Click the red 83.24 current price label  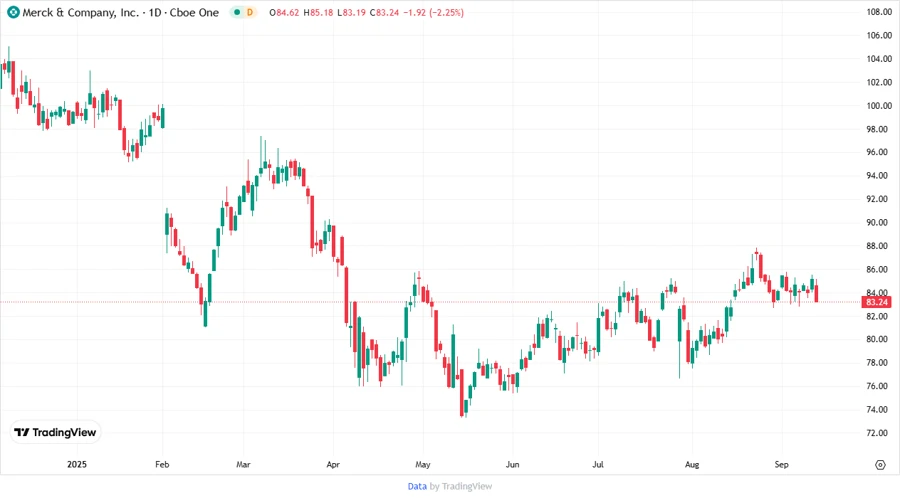click(x=876, y=302)
